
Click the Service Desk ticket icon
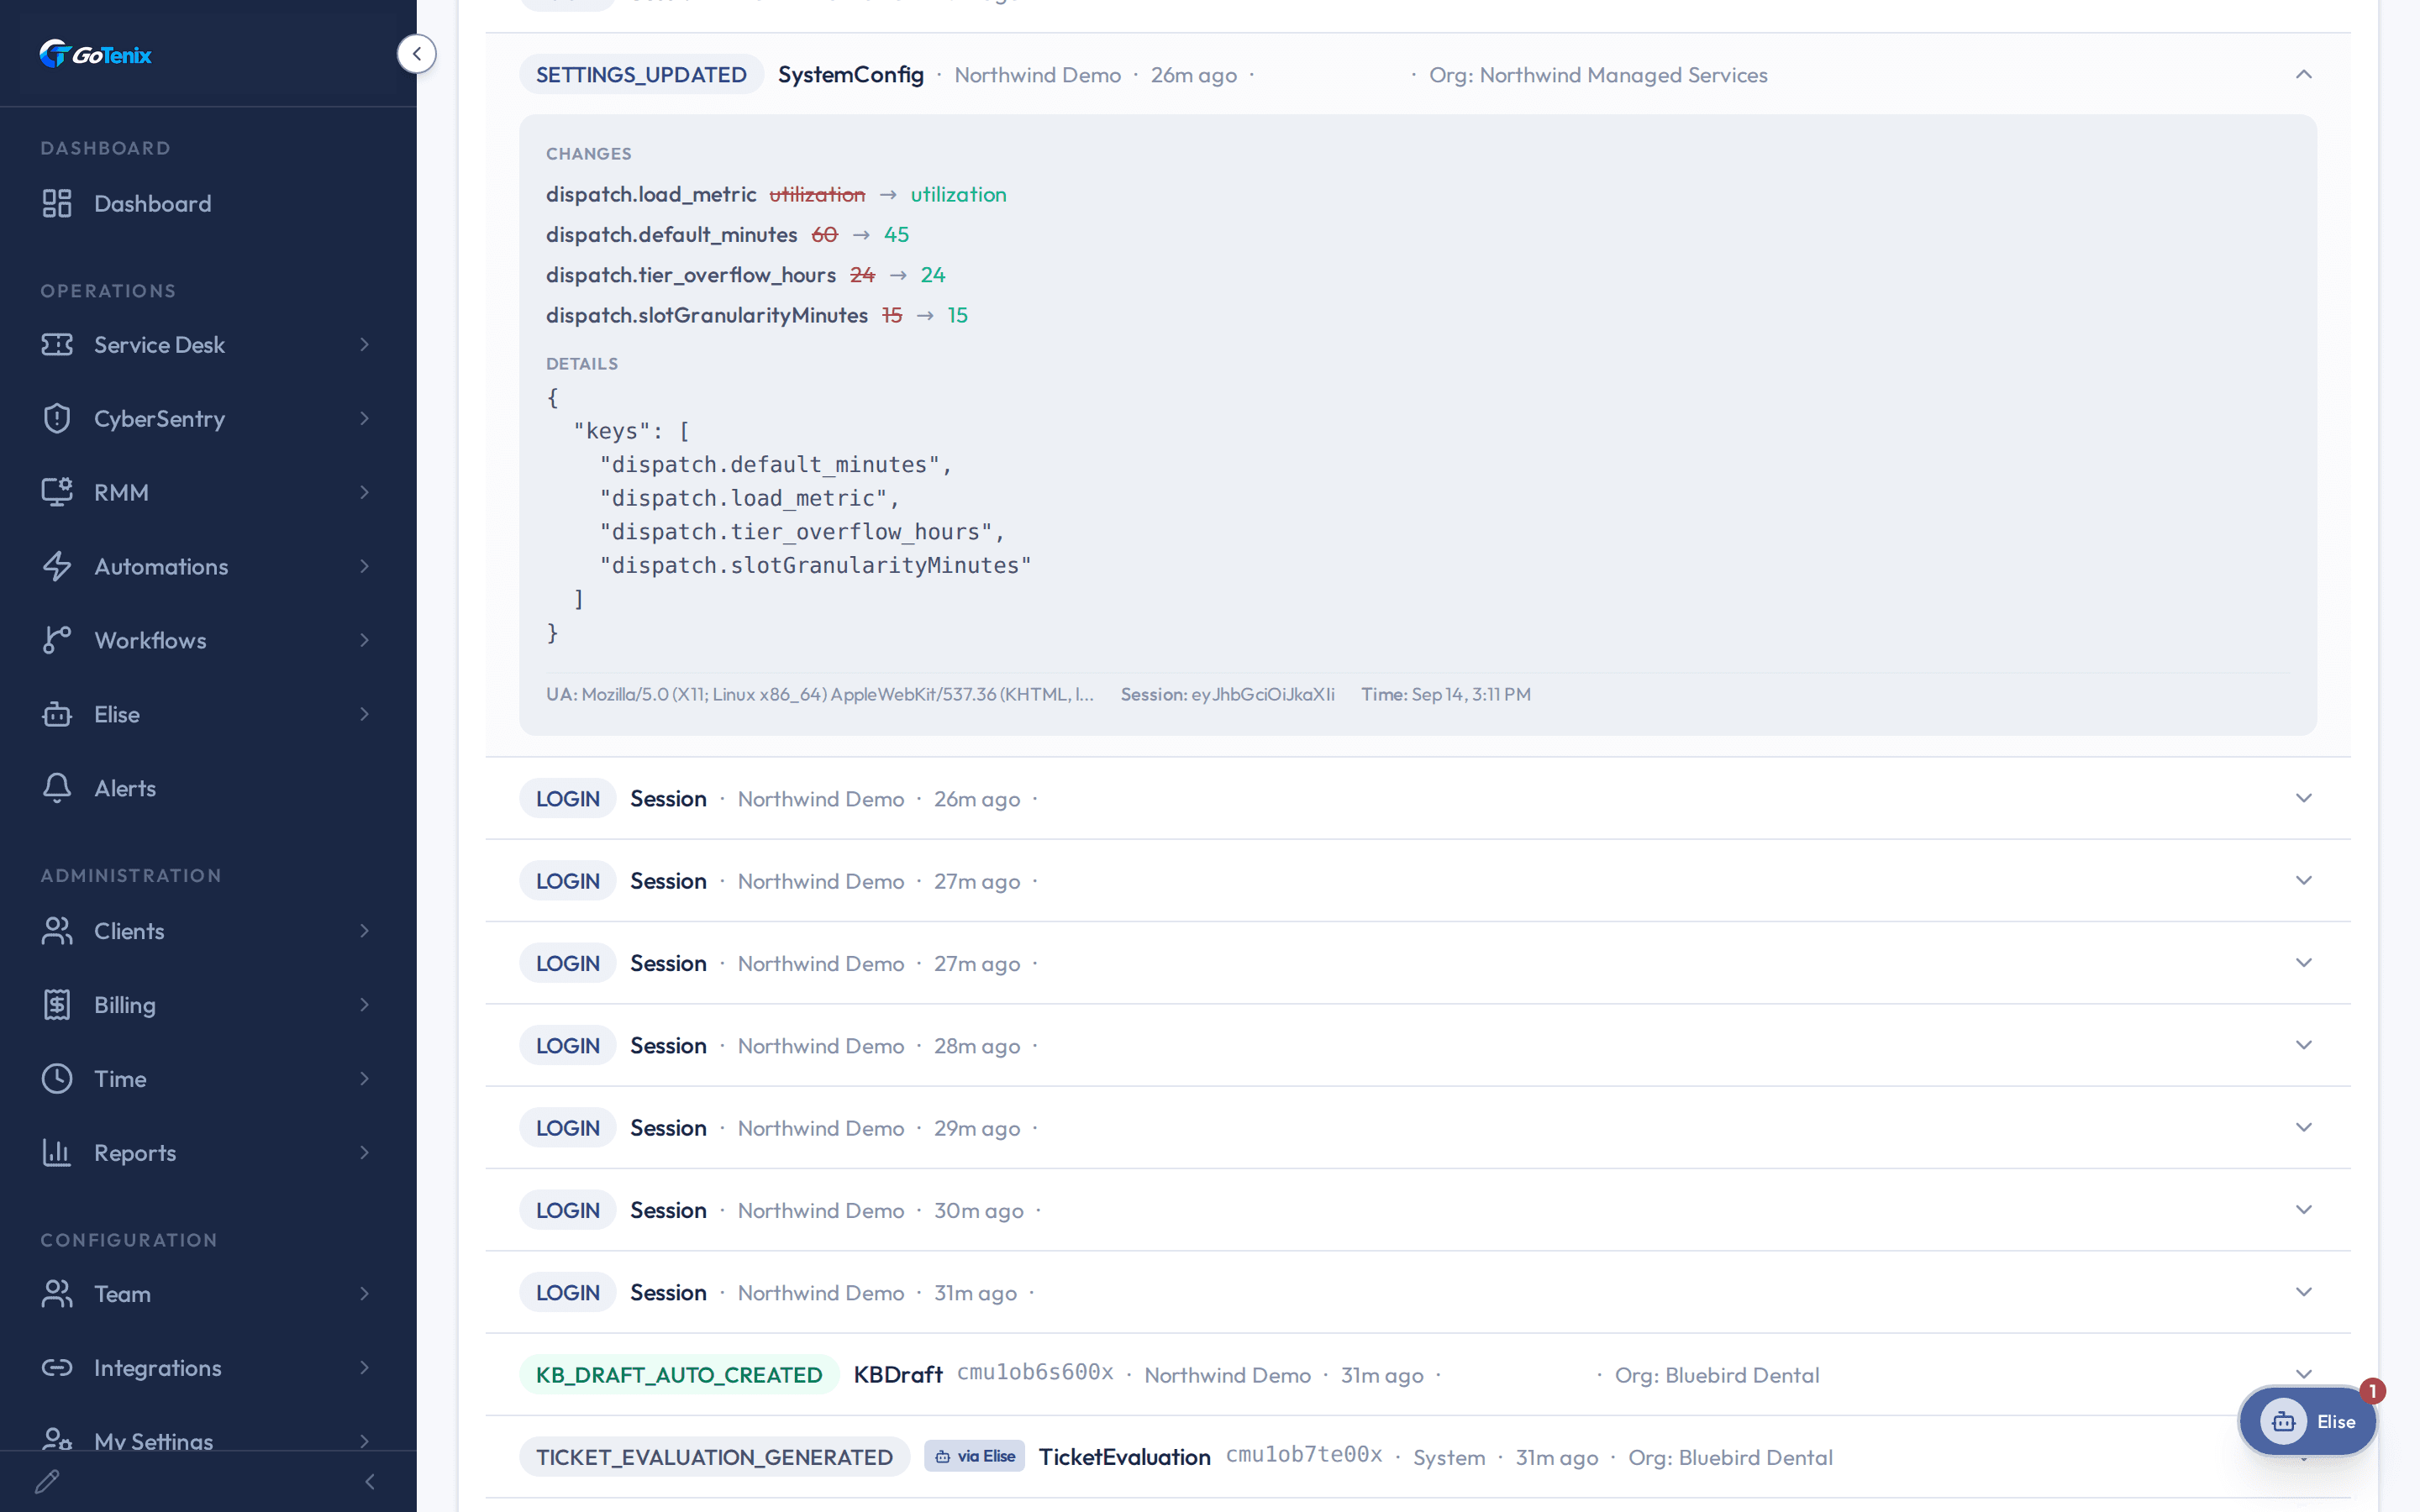(x=57, y=344)
